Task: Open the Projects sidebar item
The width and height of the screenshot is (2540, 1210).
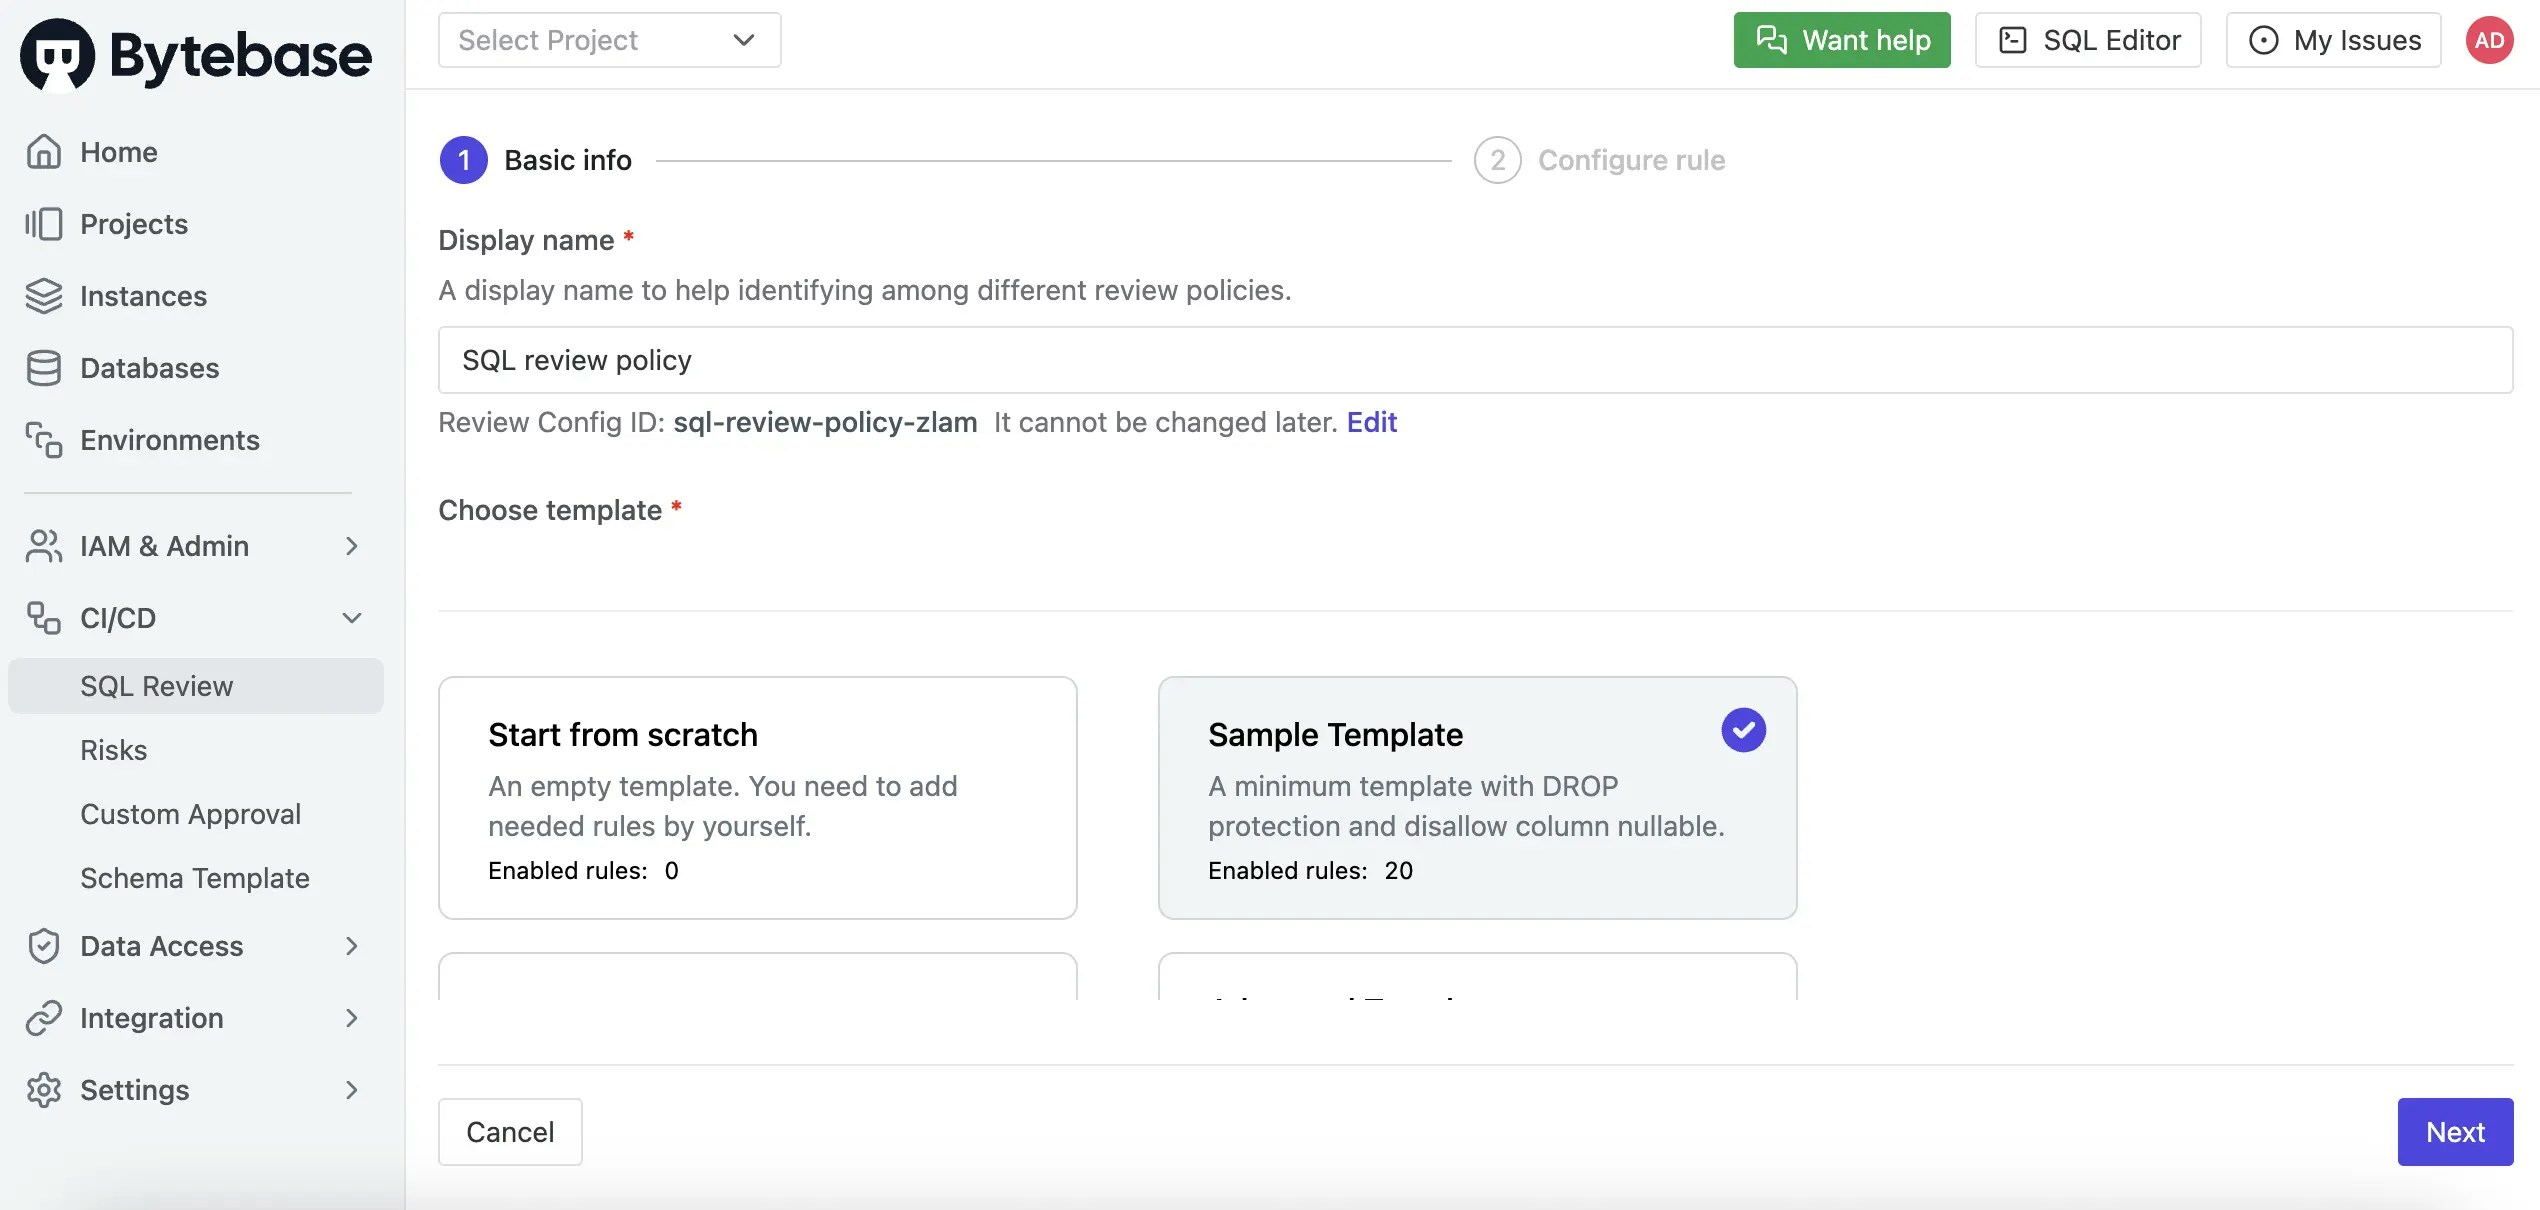Action: 133,224
